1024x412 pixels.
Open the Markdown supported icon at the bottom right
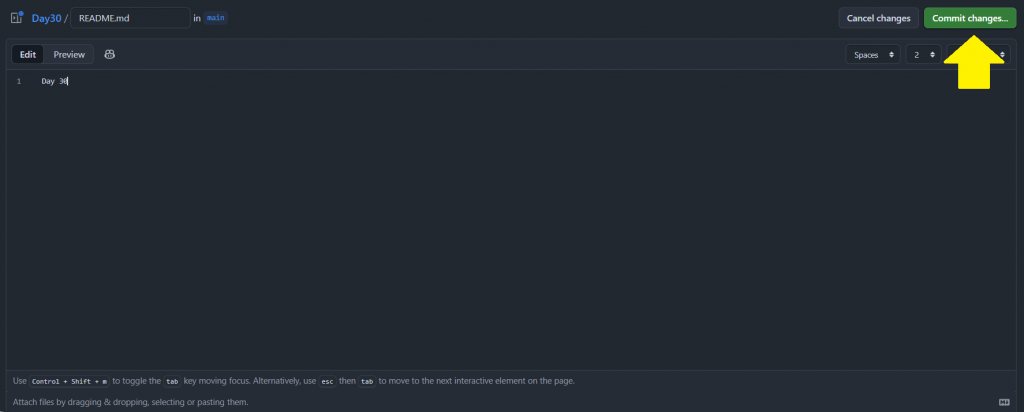point(1004,402)
